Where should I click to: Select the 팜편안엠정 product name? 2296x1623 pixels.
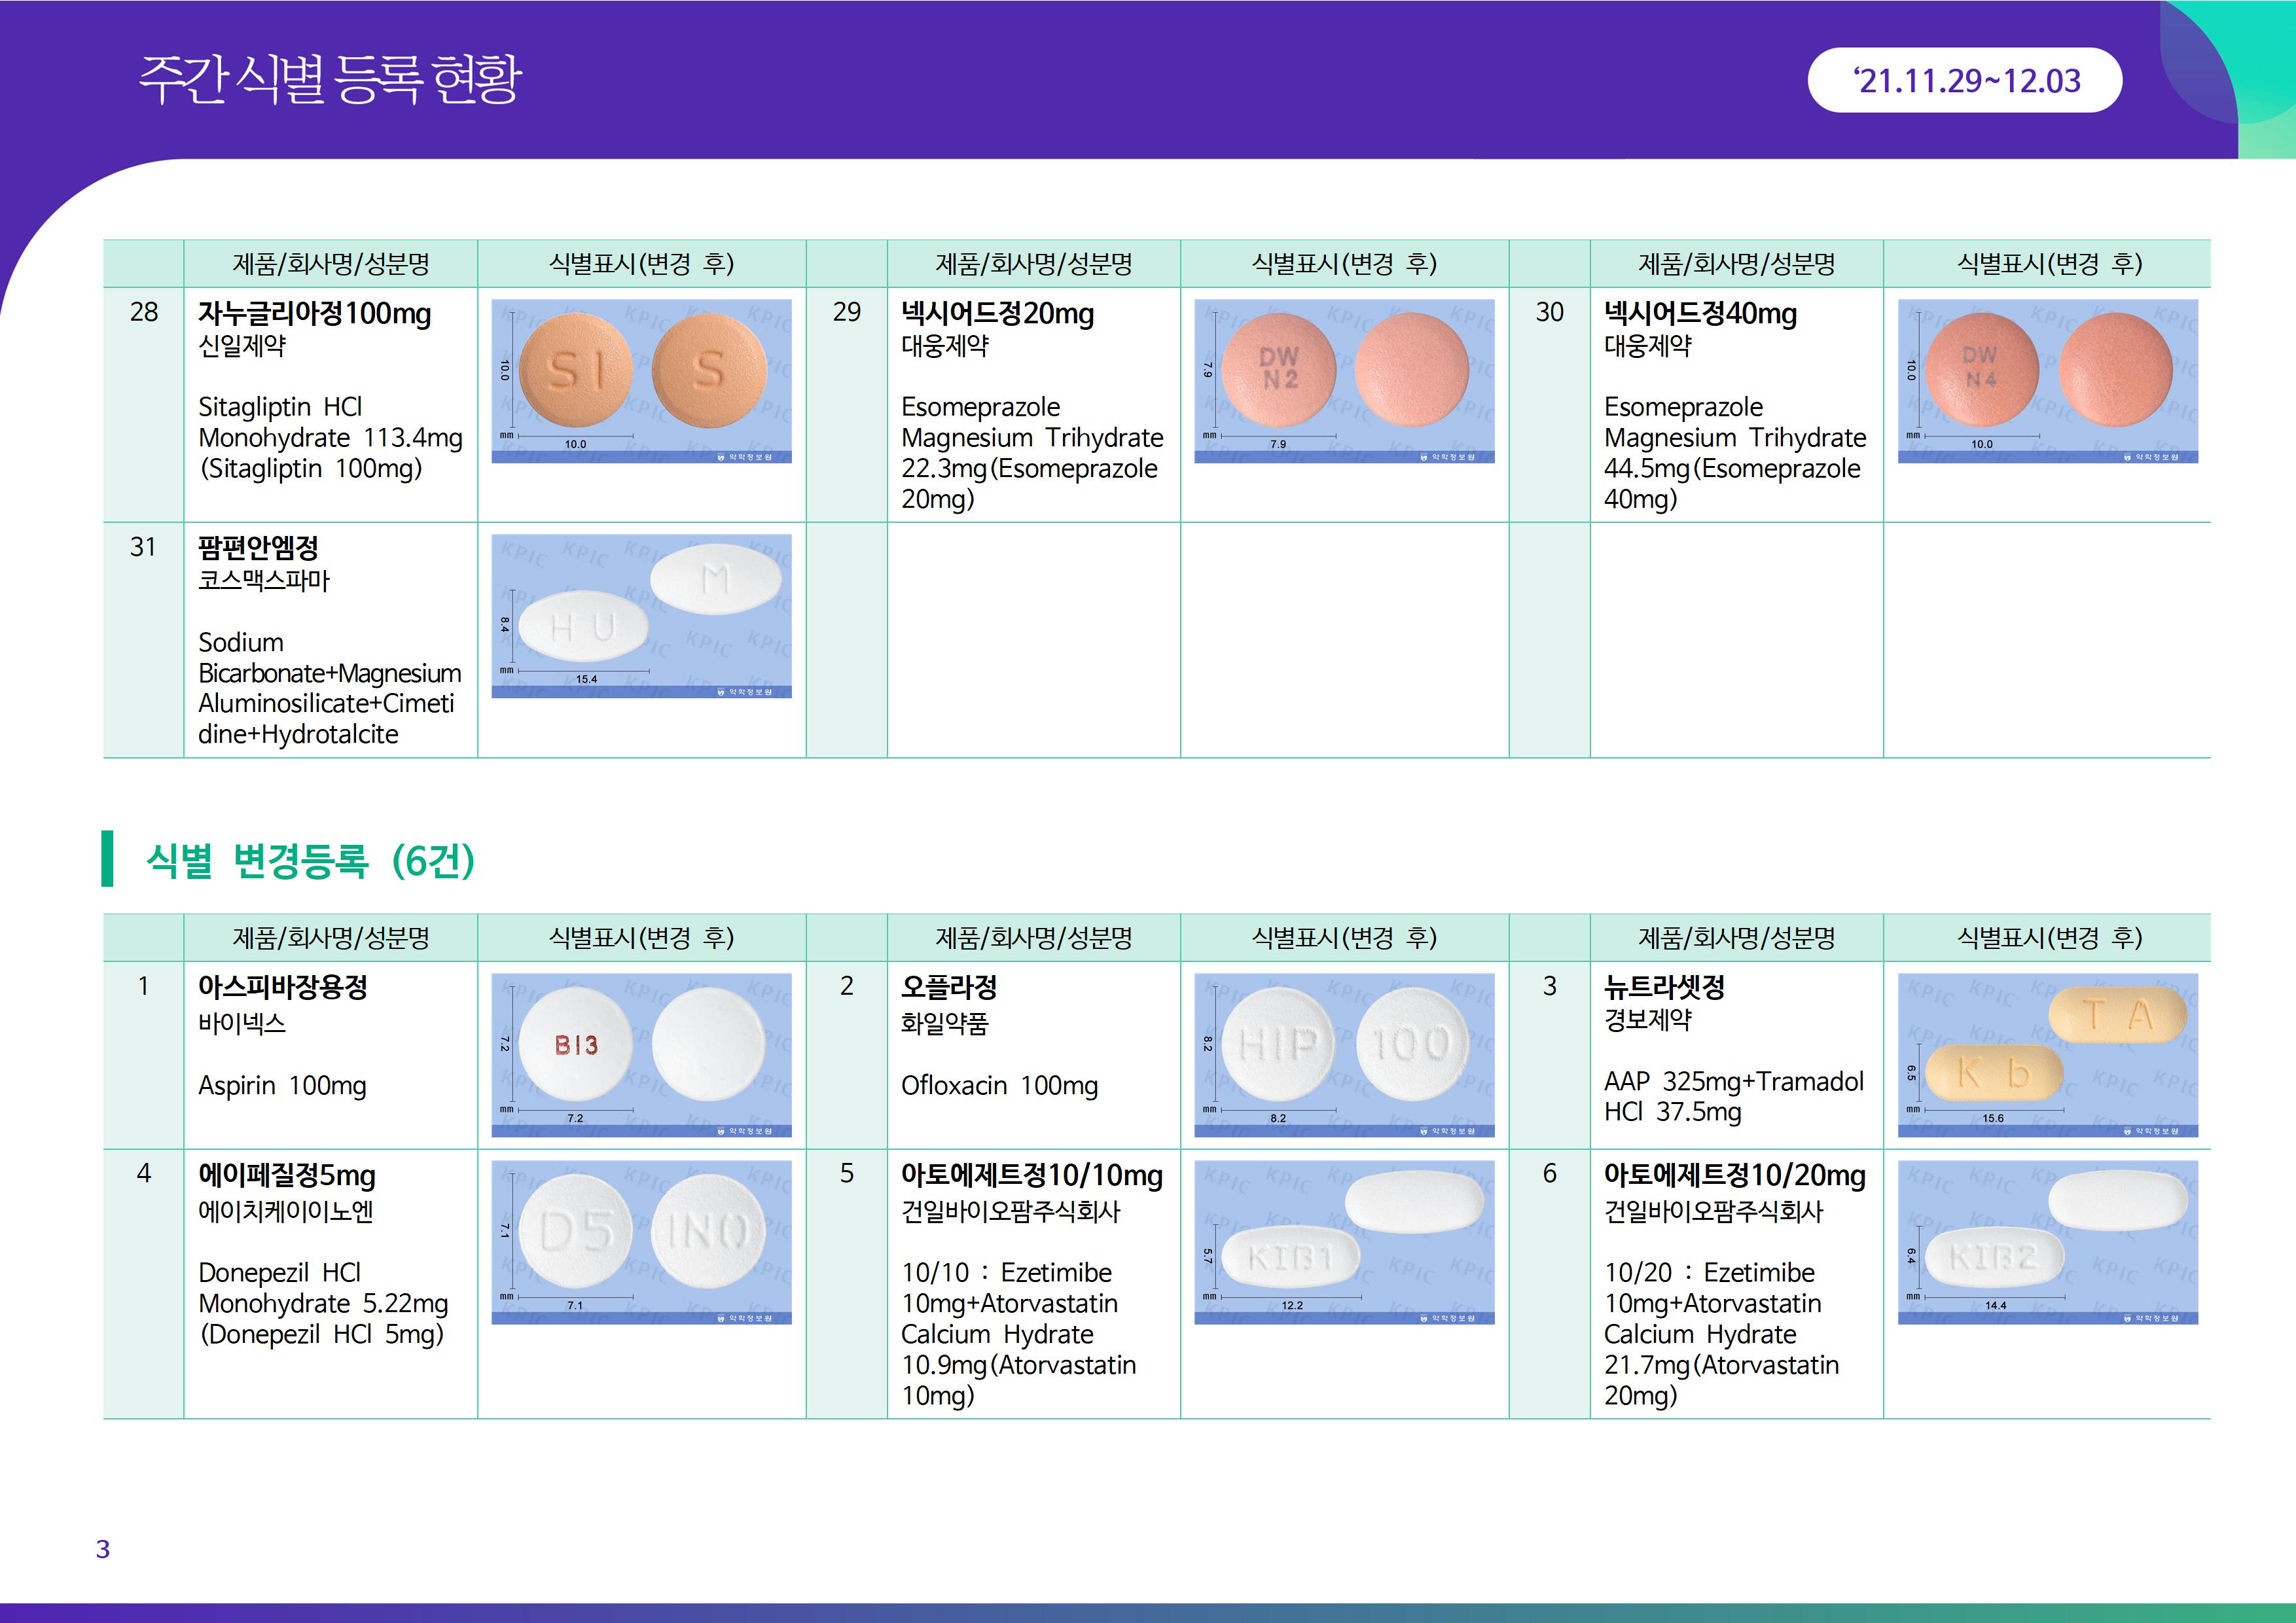(258, 547)
